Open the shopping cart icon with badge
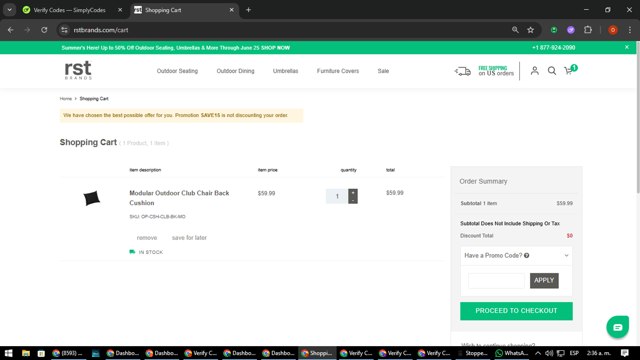The width and height of the screenshot is (640, 360). pyautogui.click(x=570, y=70)
